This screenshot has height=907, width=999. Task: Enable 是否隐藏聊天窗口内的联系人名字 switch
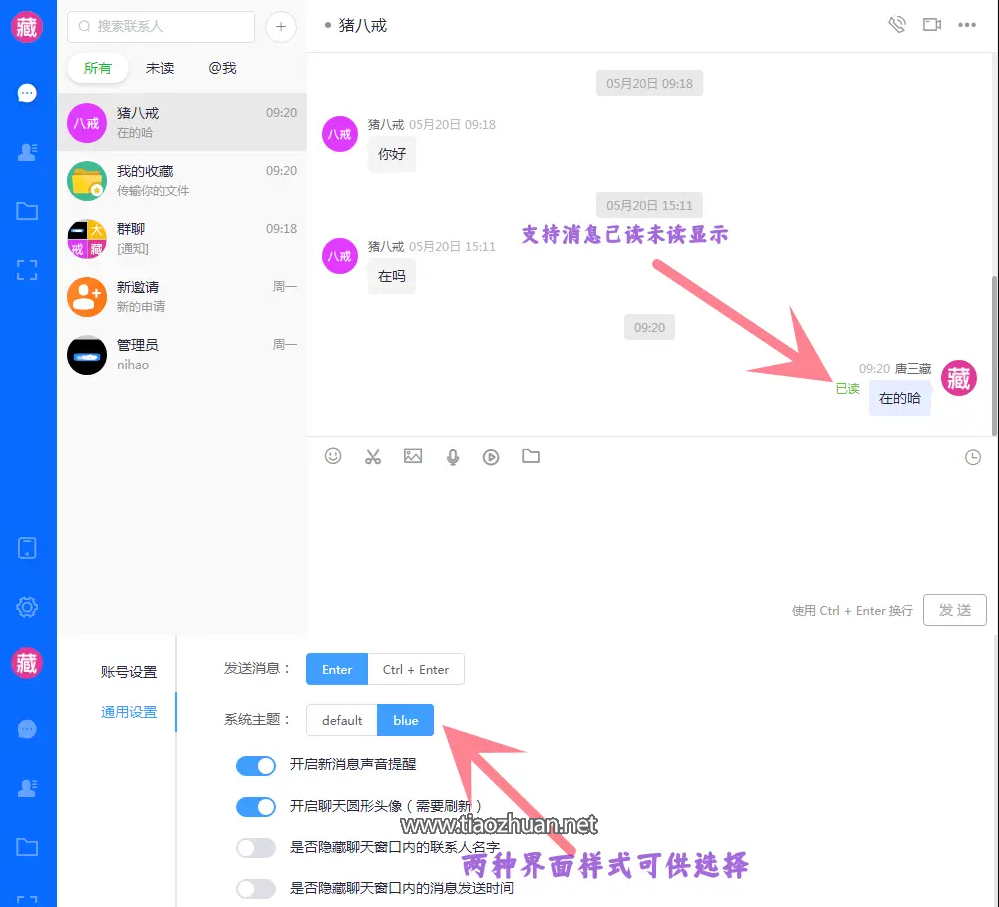click(x=256, y=848)
